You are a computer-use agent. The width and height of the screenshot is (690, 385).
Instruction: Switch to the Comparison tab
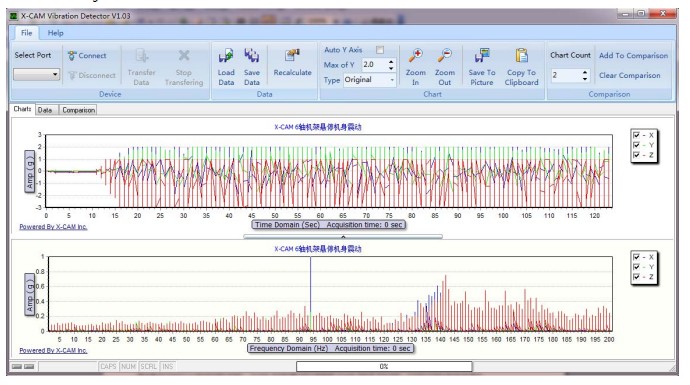click(x=78, y=110)
